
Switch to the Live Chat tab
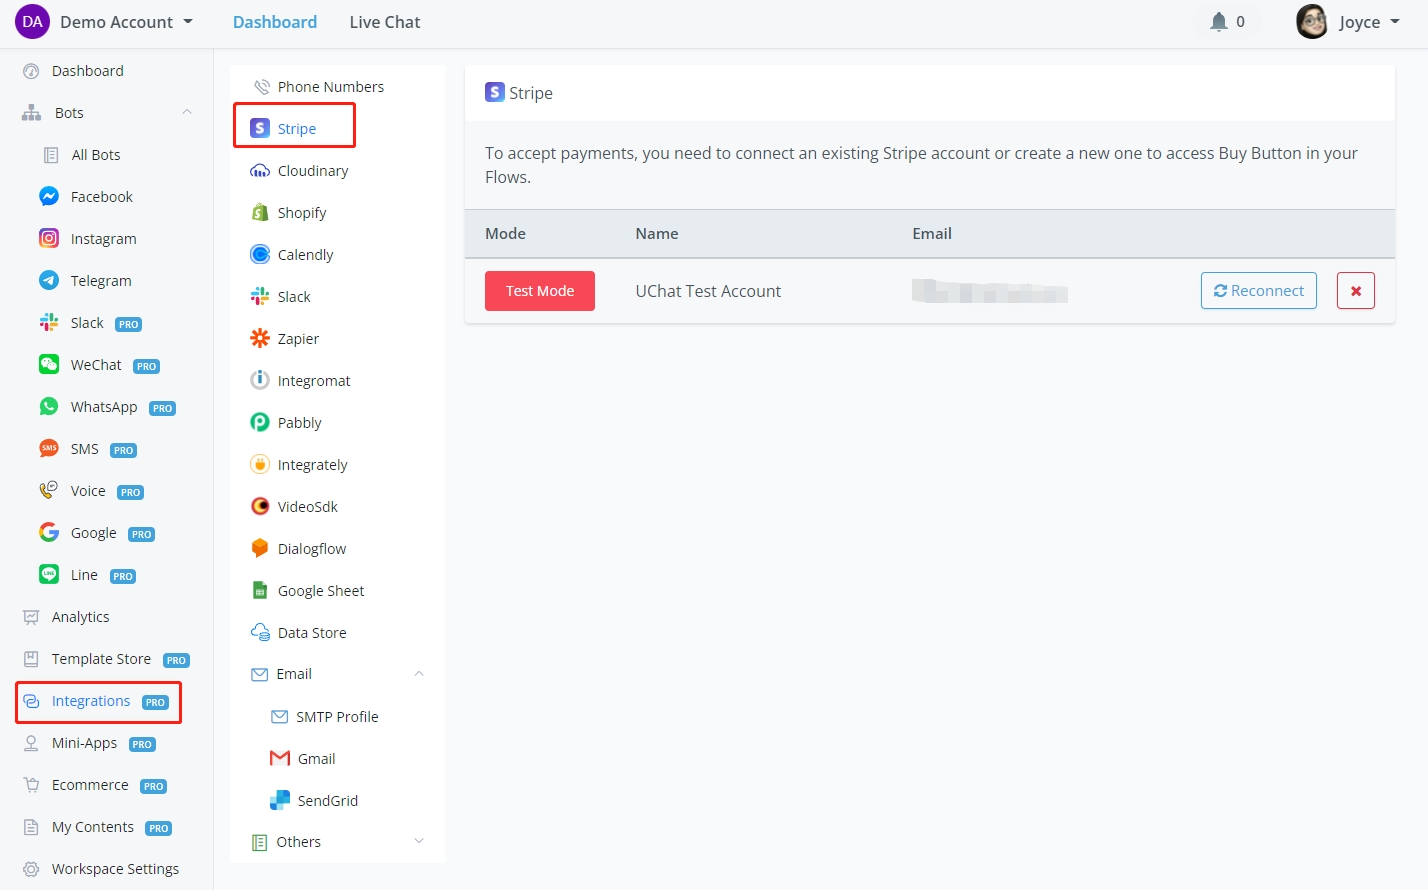[x=384, y=22]
